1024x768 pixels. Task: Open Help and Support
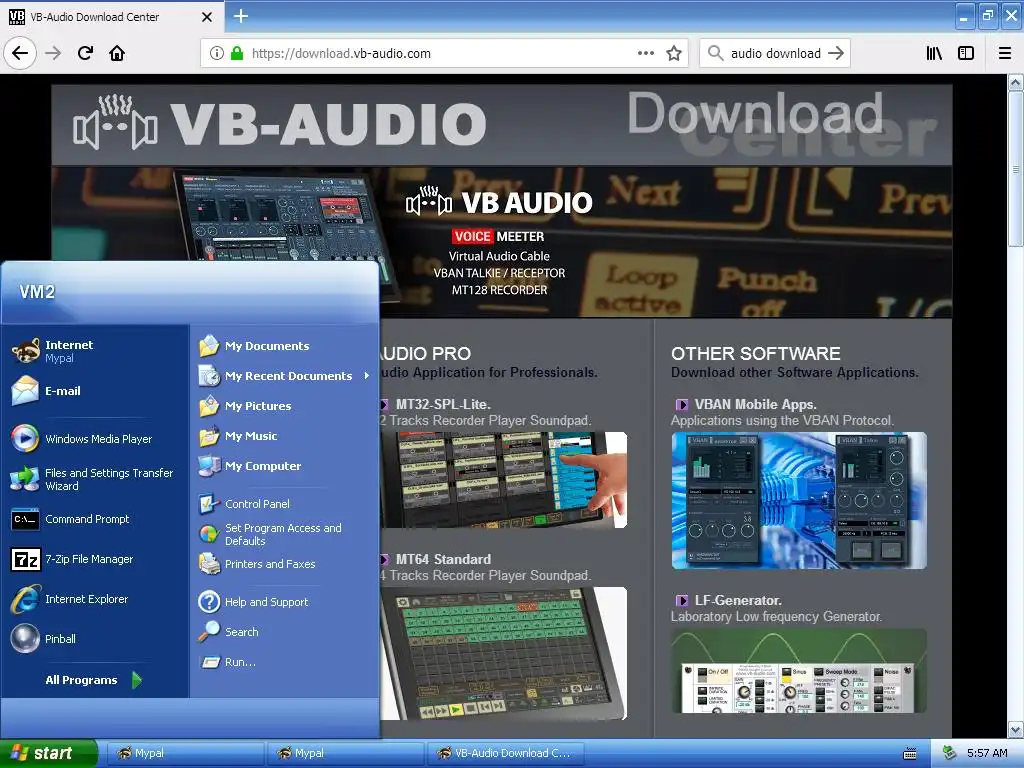click(284, 601)
